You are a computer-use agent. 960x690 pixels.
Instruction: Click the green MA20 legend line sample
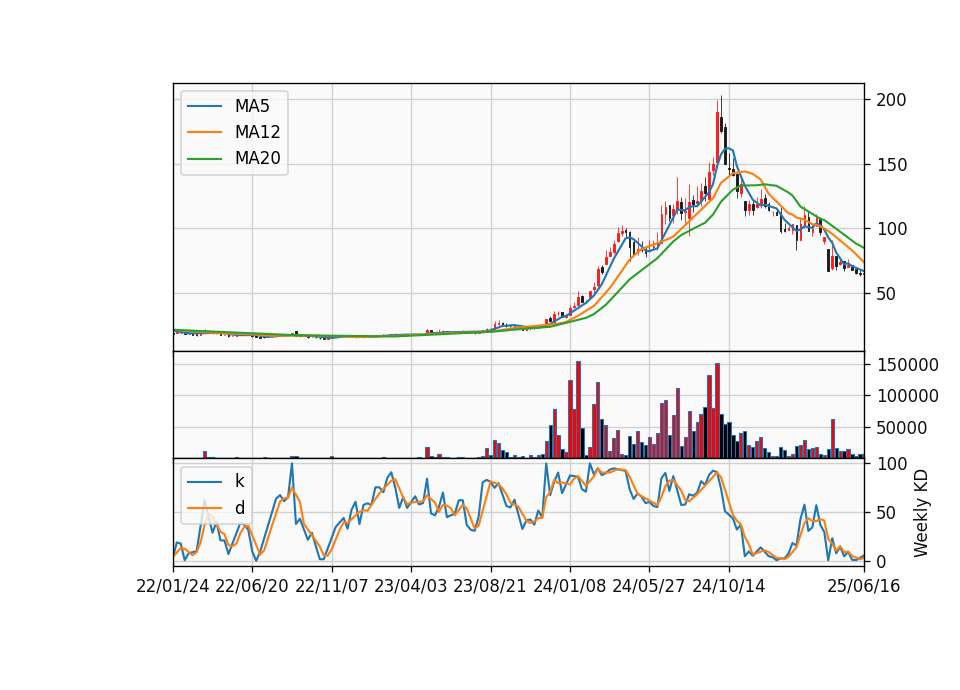click(x=204, y=159)
